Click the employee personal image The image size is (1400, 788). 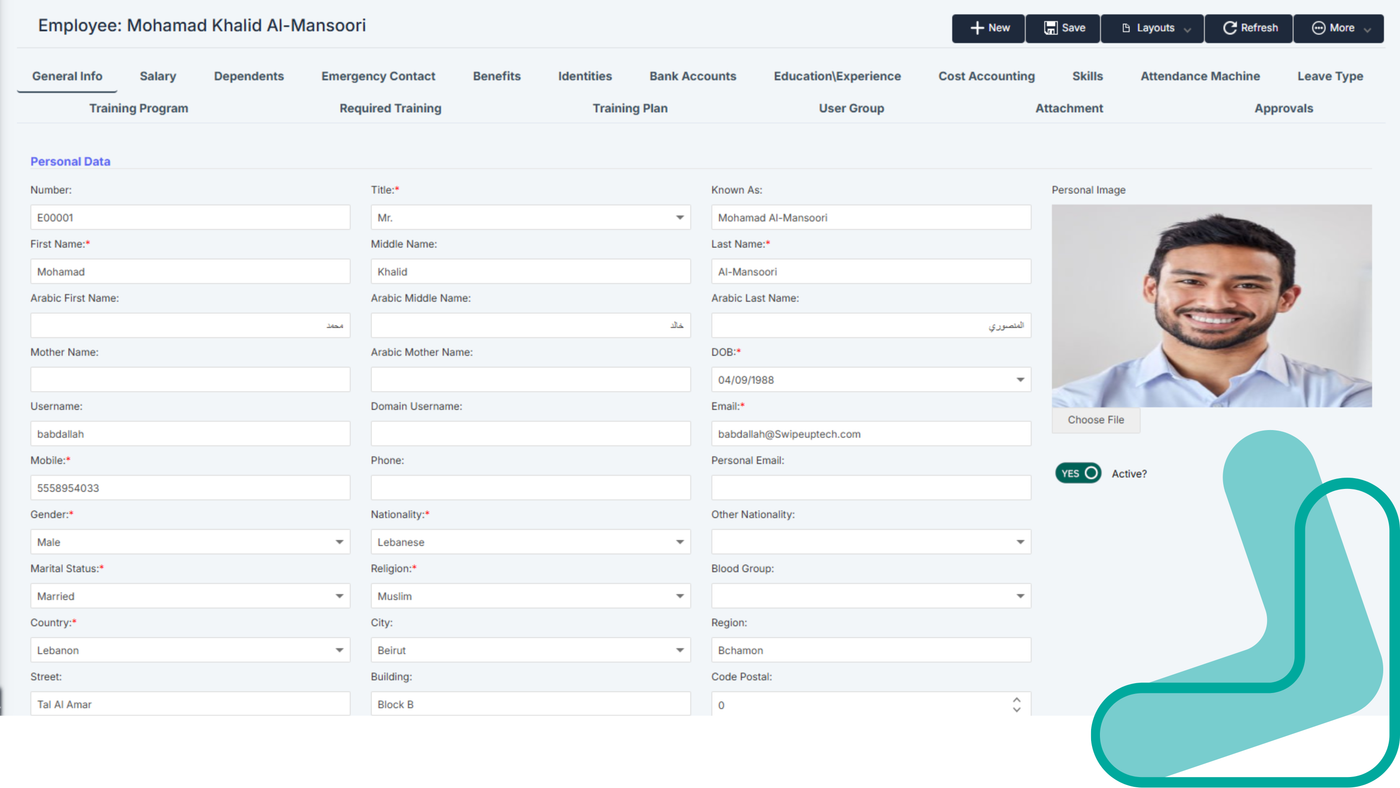click(1211, 305)
